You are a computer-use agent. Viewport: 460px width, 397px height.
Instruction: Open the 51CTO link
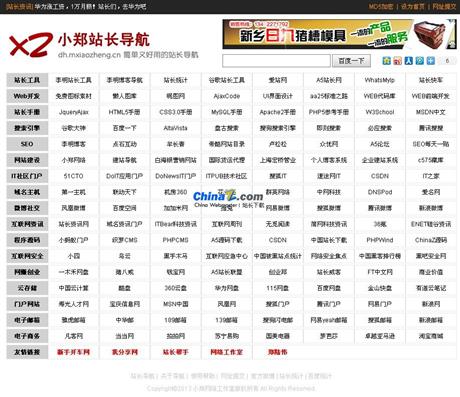[73, 176]
